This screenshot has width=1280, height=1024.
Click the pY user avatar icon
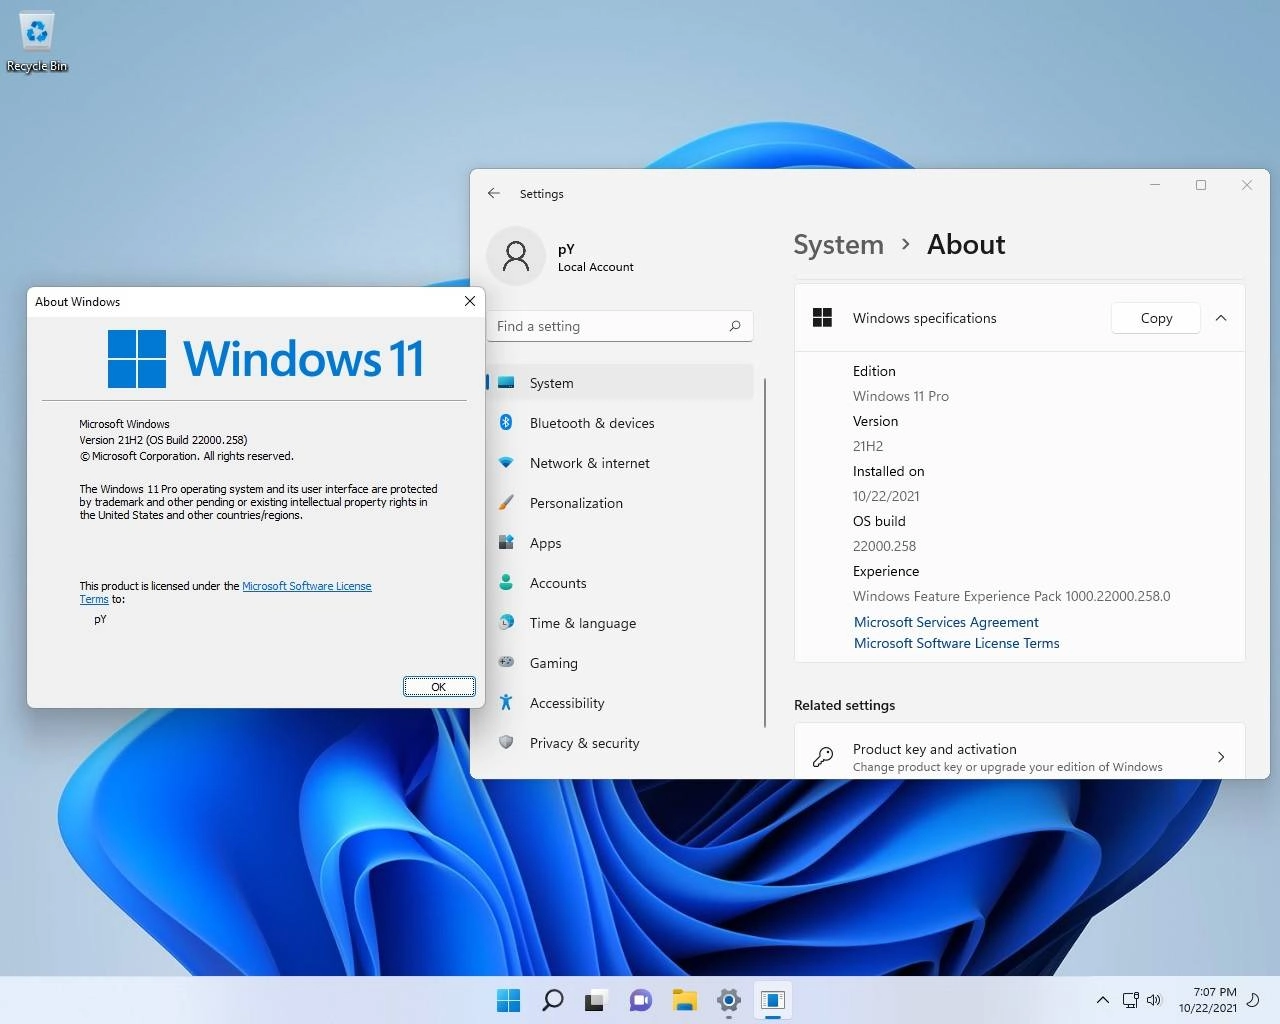pos(516,257)
